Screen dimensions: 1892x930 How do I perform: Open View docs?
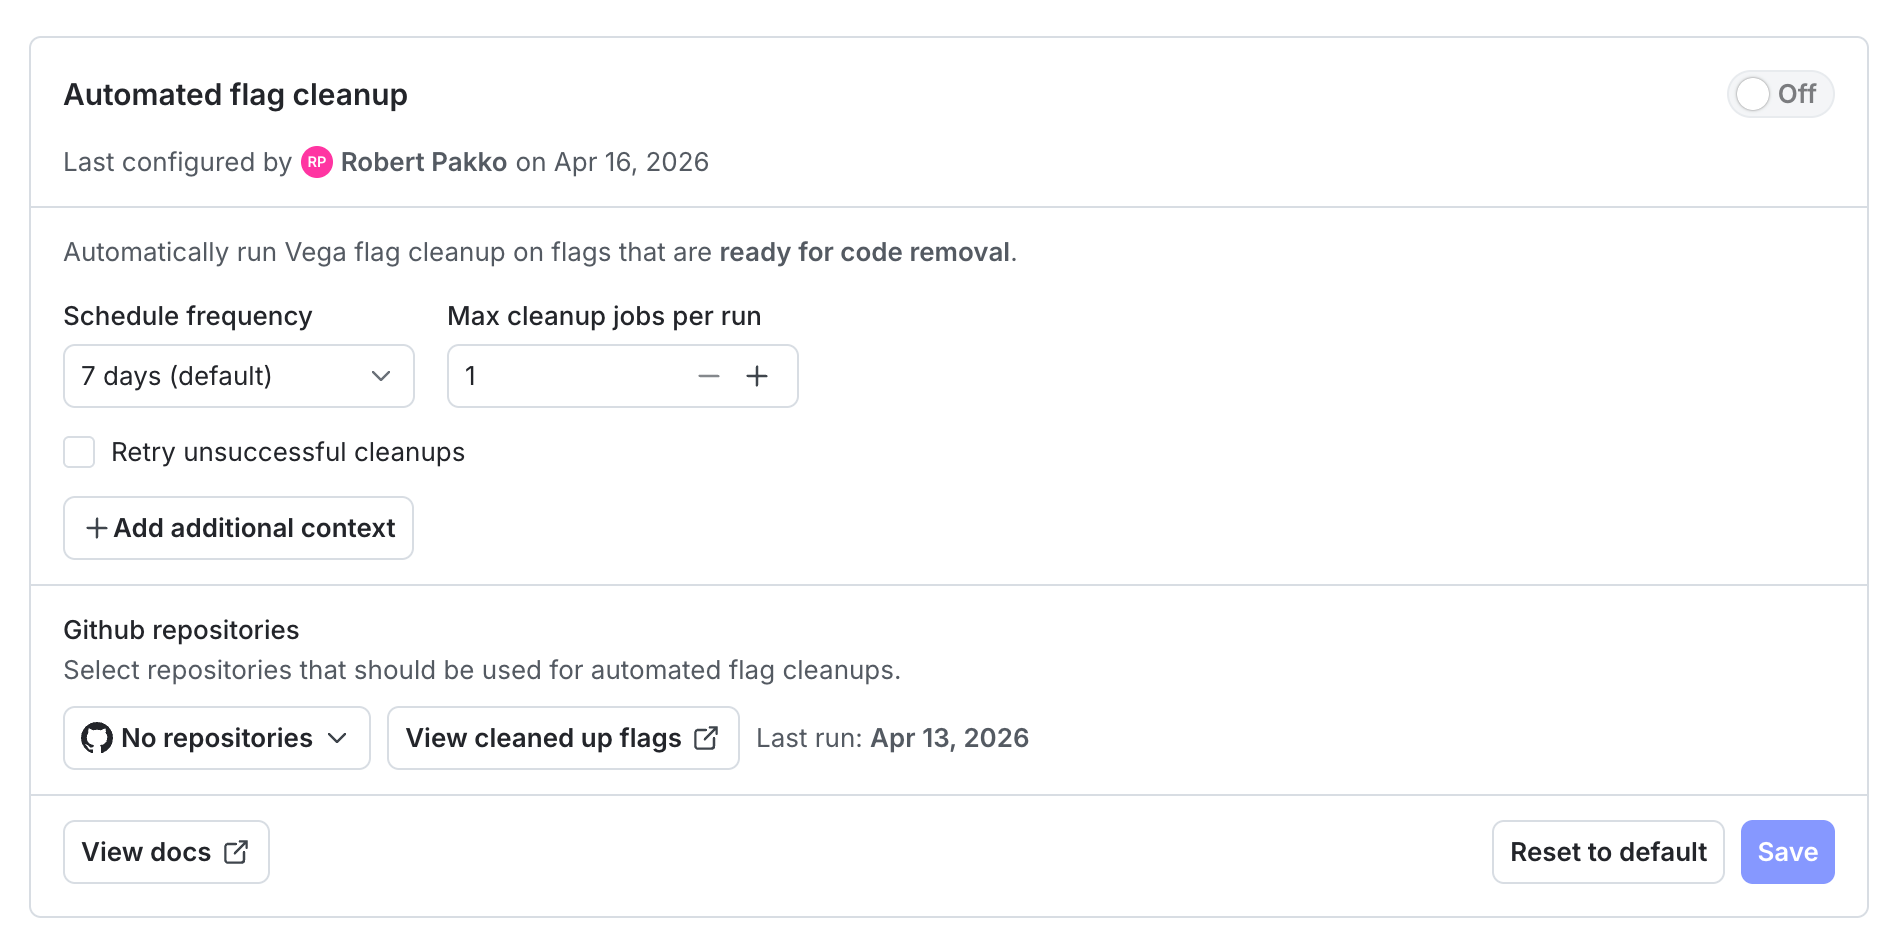pos(165,851)
